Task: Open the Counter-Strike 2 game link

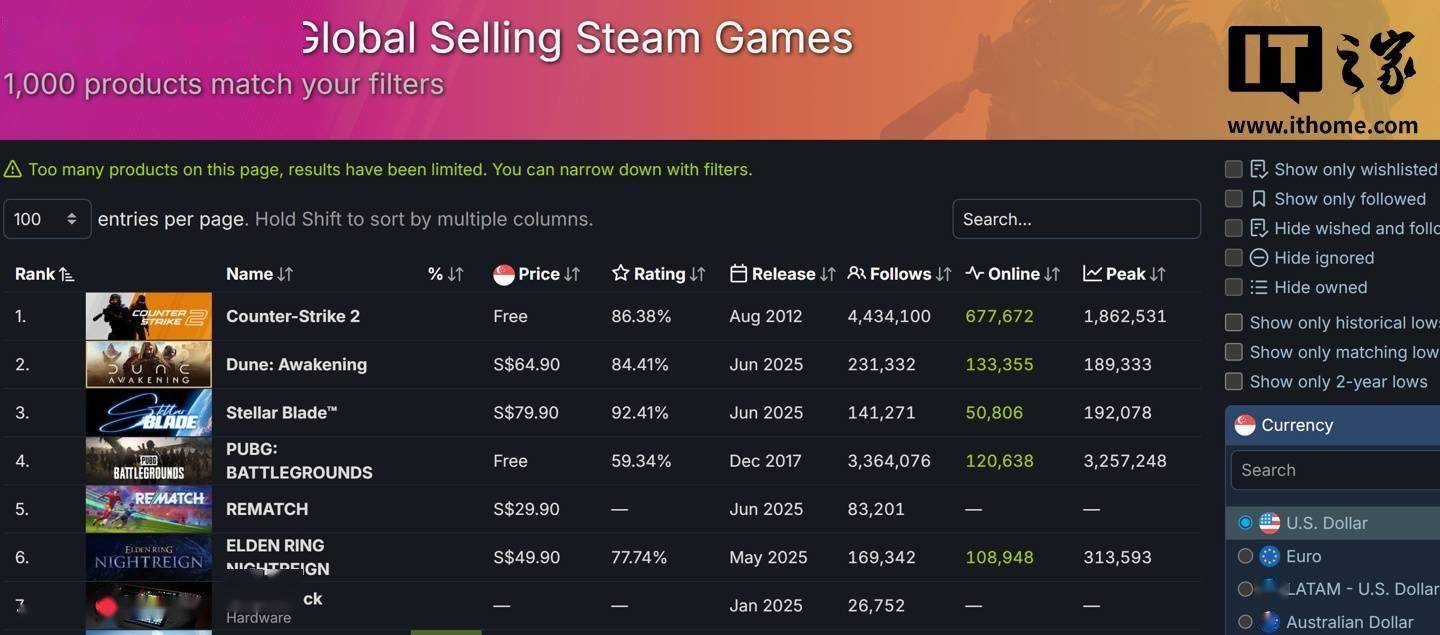Action: 293,316
